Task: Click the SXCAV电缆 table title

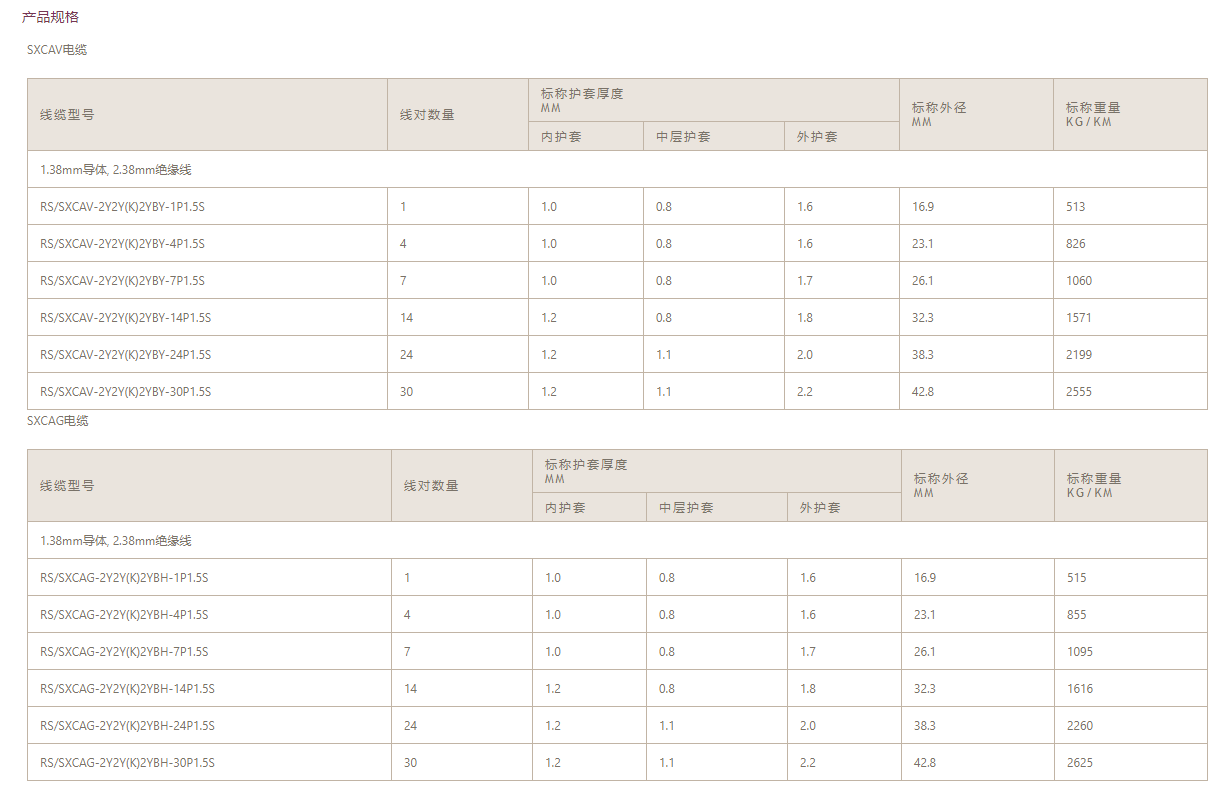Action: pos(57,49)
